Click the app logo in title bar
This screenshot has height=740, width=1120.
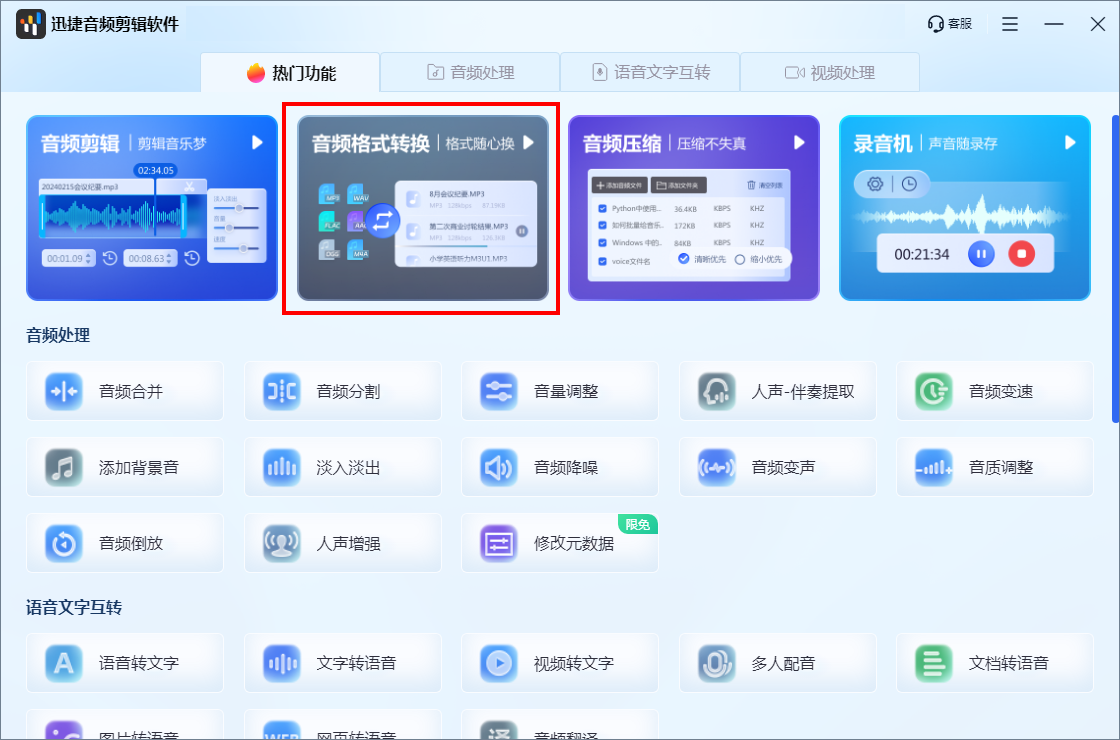click(x=31, y=24)
